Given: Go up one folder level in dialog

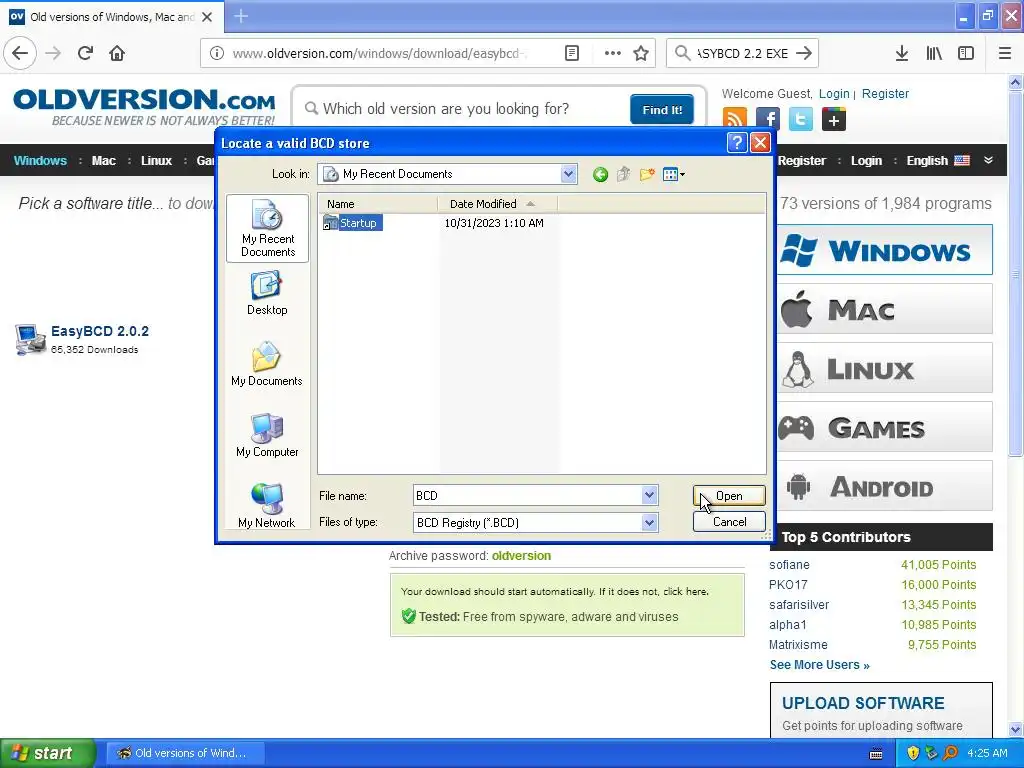Looking at the screenshot, I should pyautogui.click(x=624, y=174).
